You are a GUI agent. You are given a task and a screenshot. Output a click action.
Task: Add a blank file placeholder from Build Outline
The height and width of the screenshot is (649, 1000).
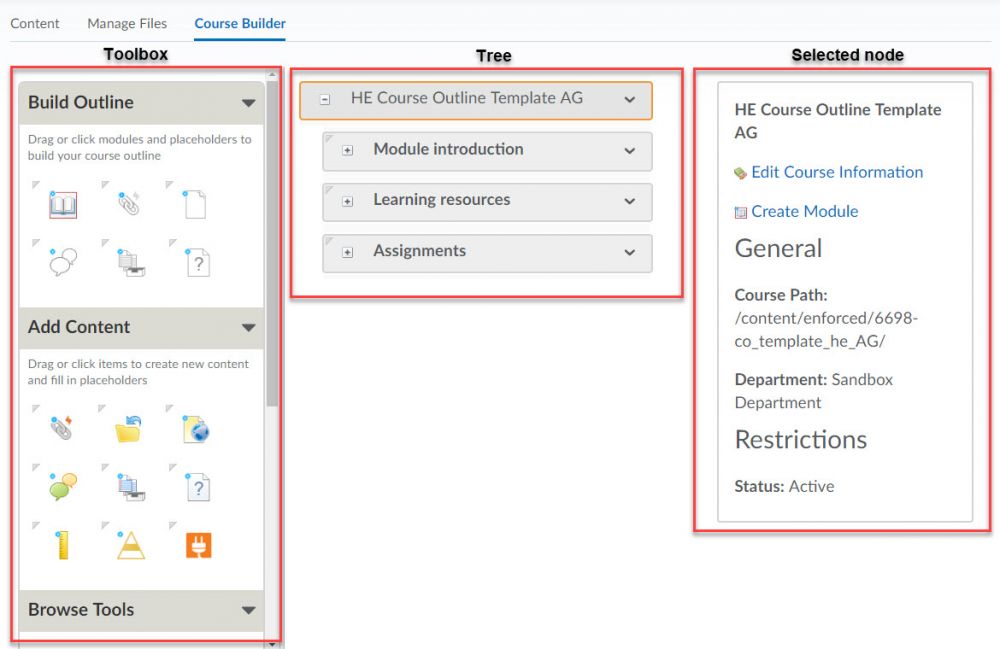click(195, 204)
